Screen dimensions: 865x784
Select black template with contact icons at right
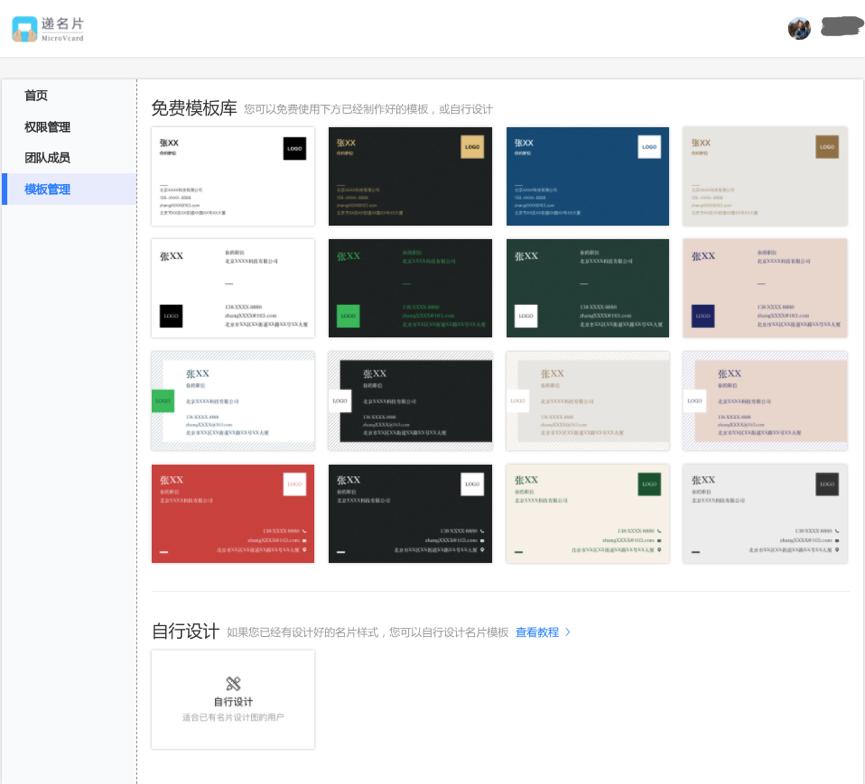(x=410, y=514)
